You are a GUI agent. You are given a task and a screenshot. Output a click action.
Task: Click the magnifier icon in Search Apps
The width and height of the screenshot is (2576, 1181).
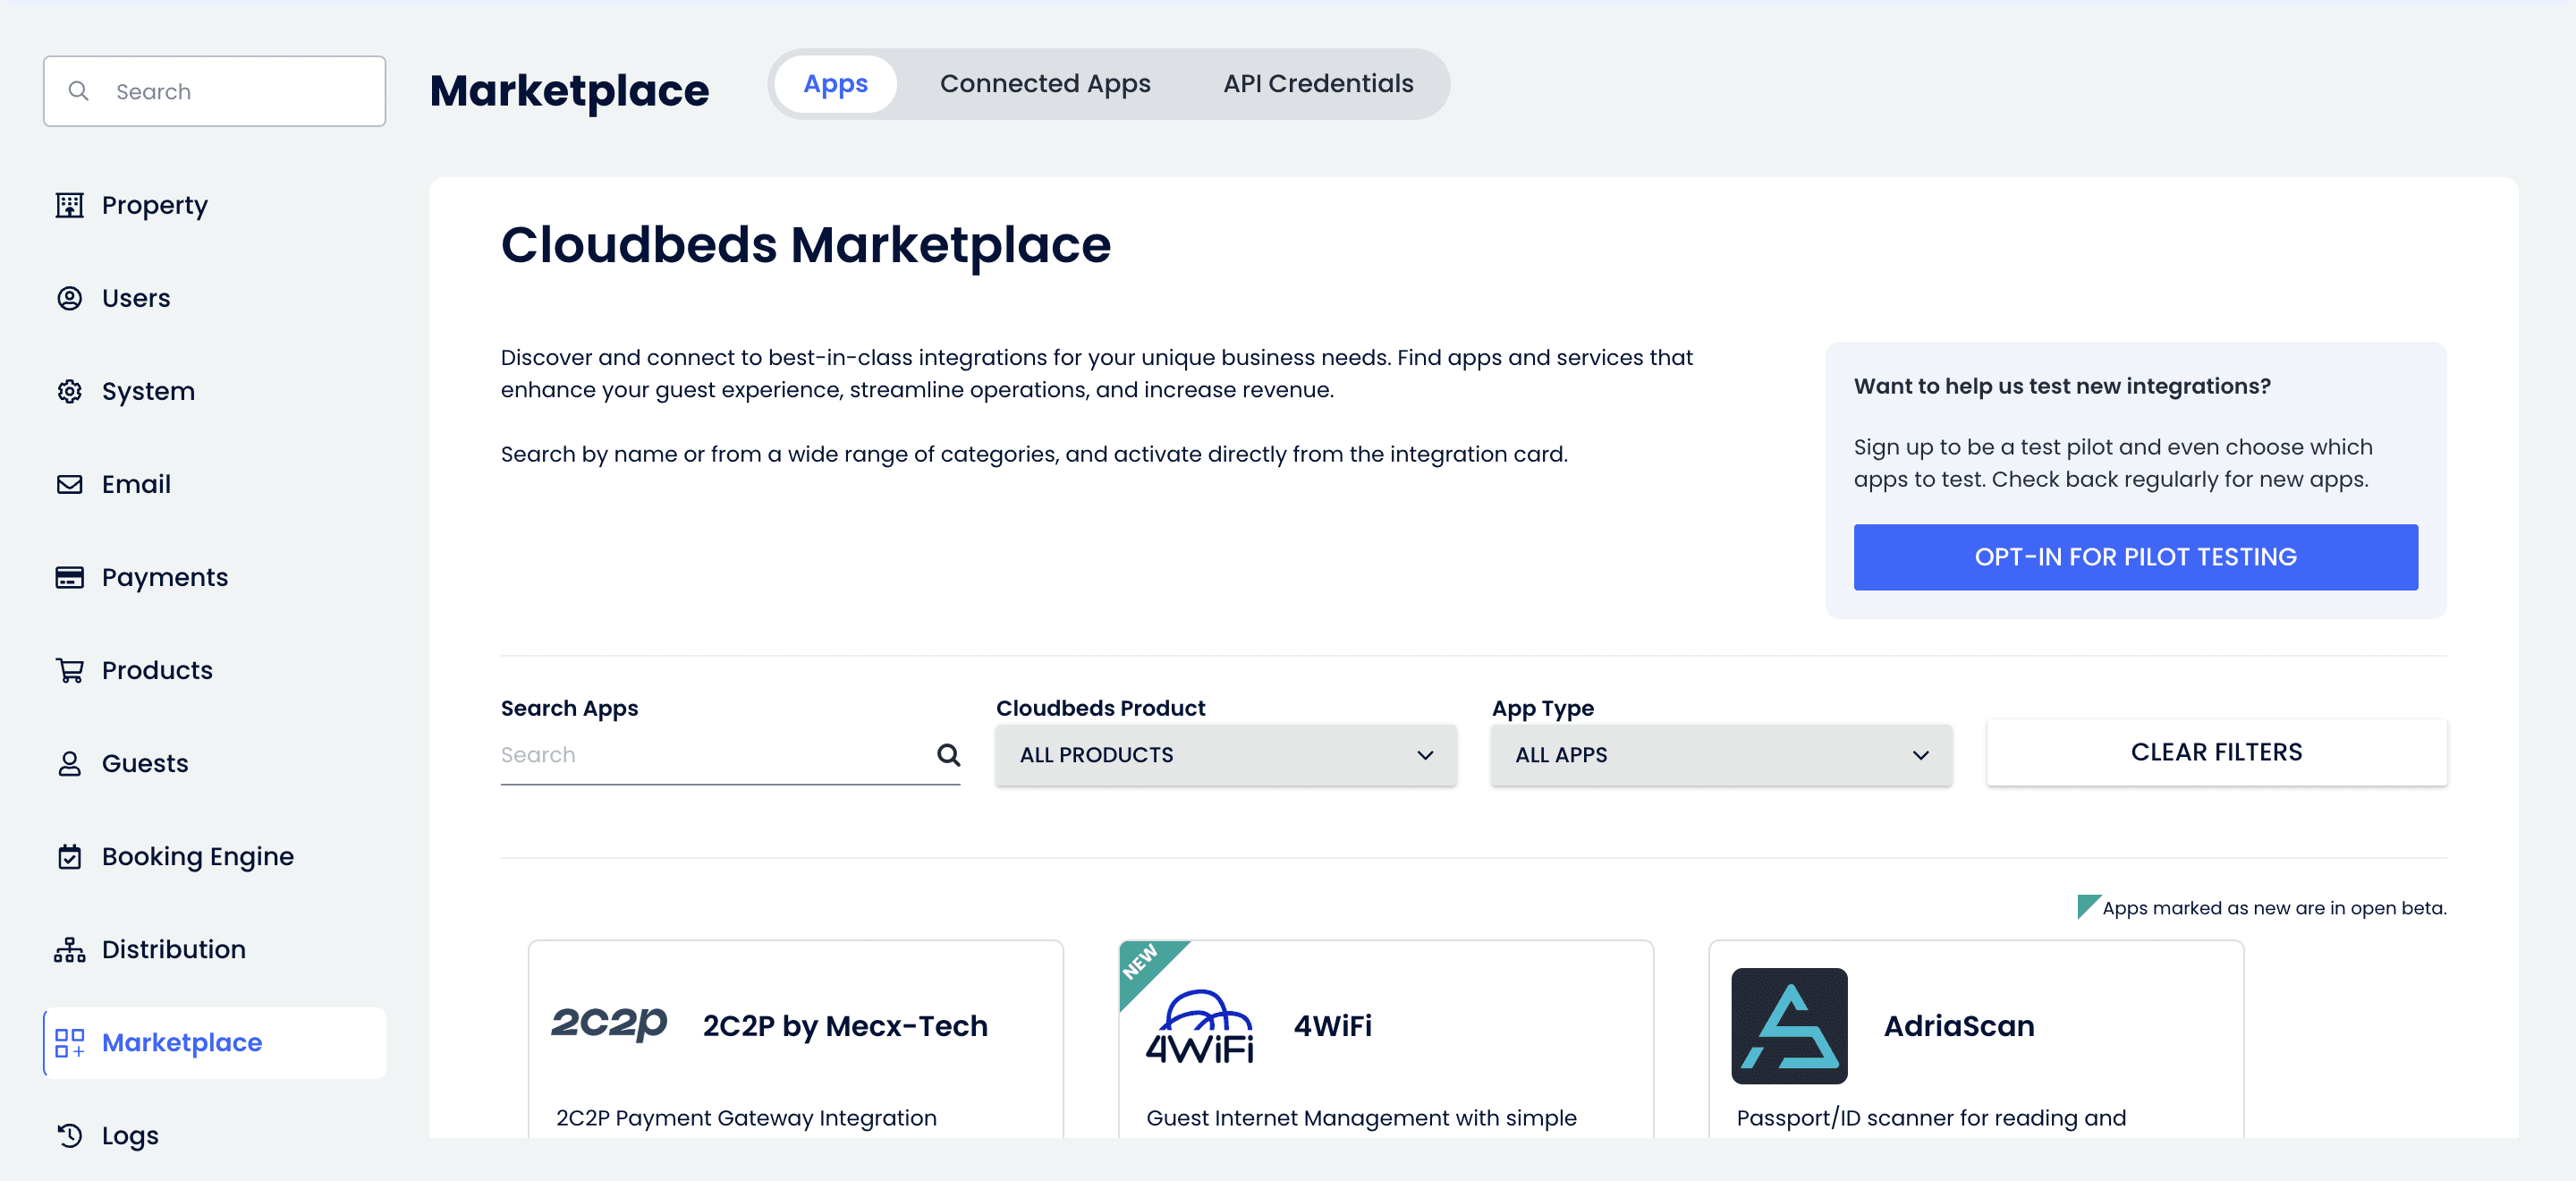click(948, 755)
